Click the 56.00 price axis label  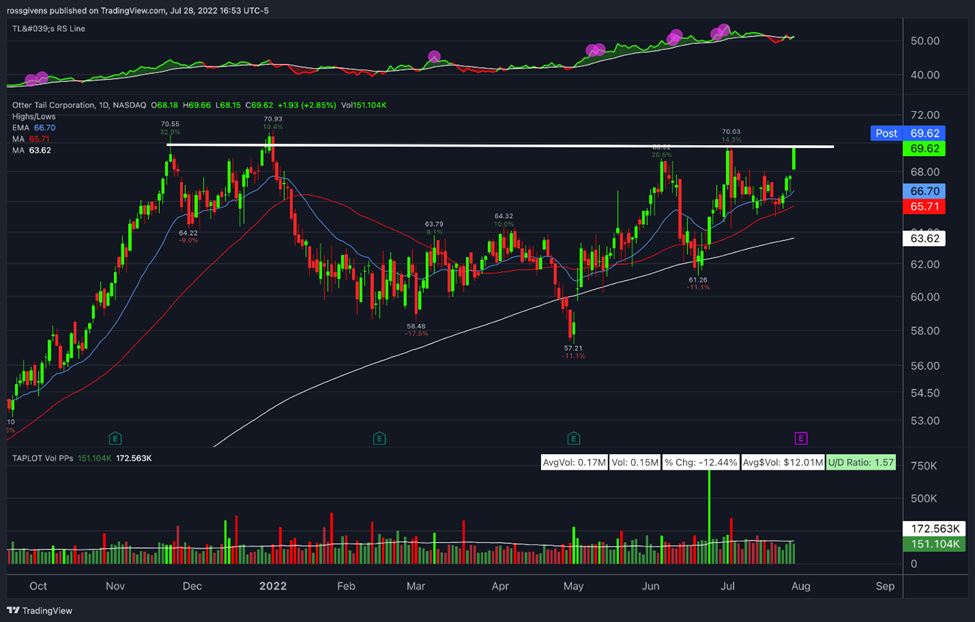tap(925, 366)
